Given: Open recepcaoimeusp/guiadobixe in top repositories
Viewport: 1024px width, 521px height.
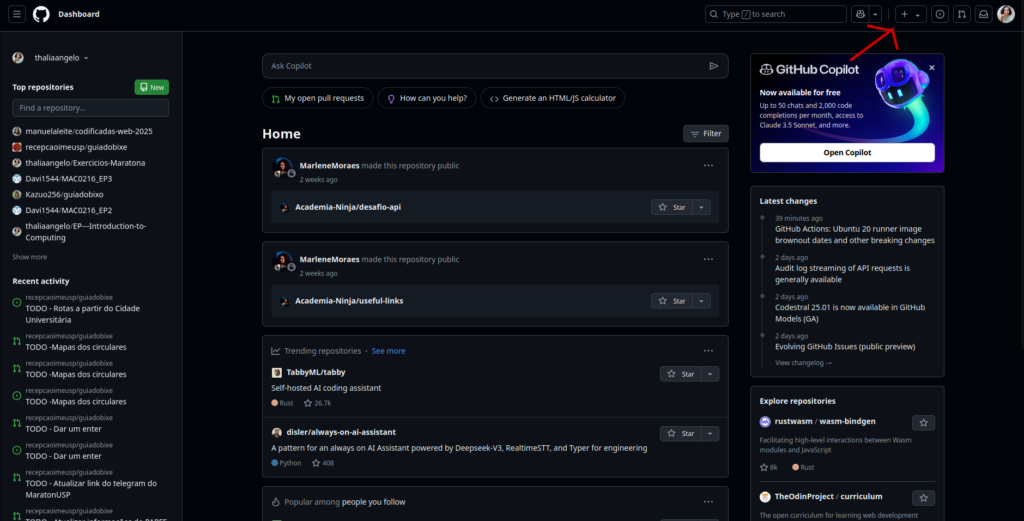Looking at the screenshot, I should 76,147.
